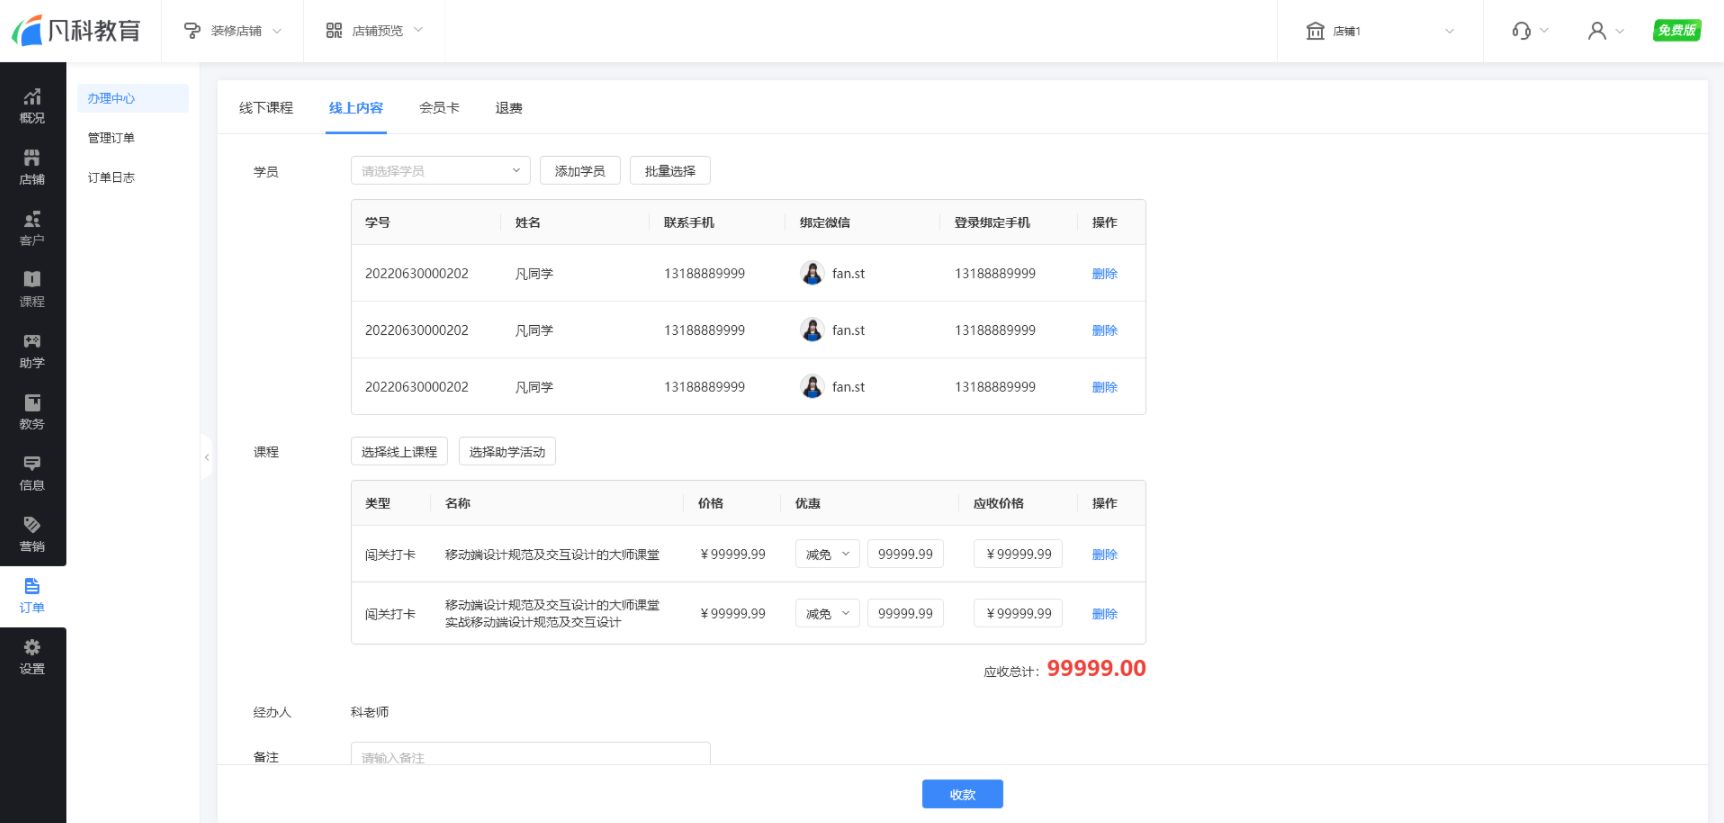Expand the 装修店铺 dropdown menu
This screenshot has width=1724, height=823.
coord(277,31)
